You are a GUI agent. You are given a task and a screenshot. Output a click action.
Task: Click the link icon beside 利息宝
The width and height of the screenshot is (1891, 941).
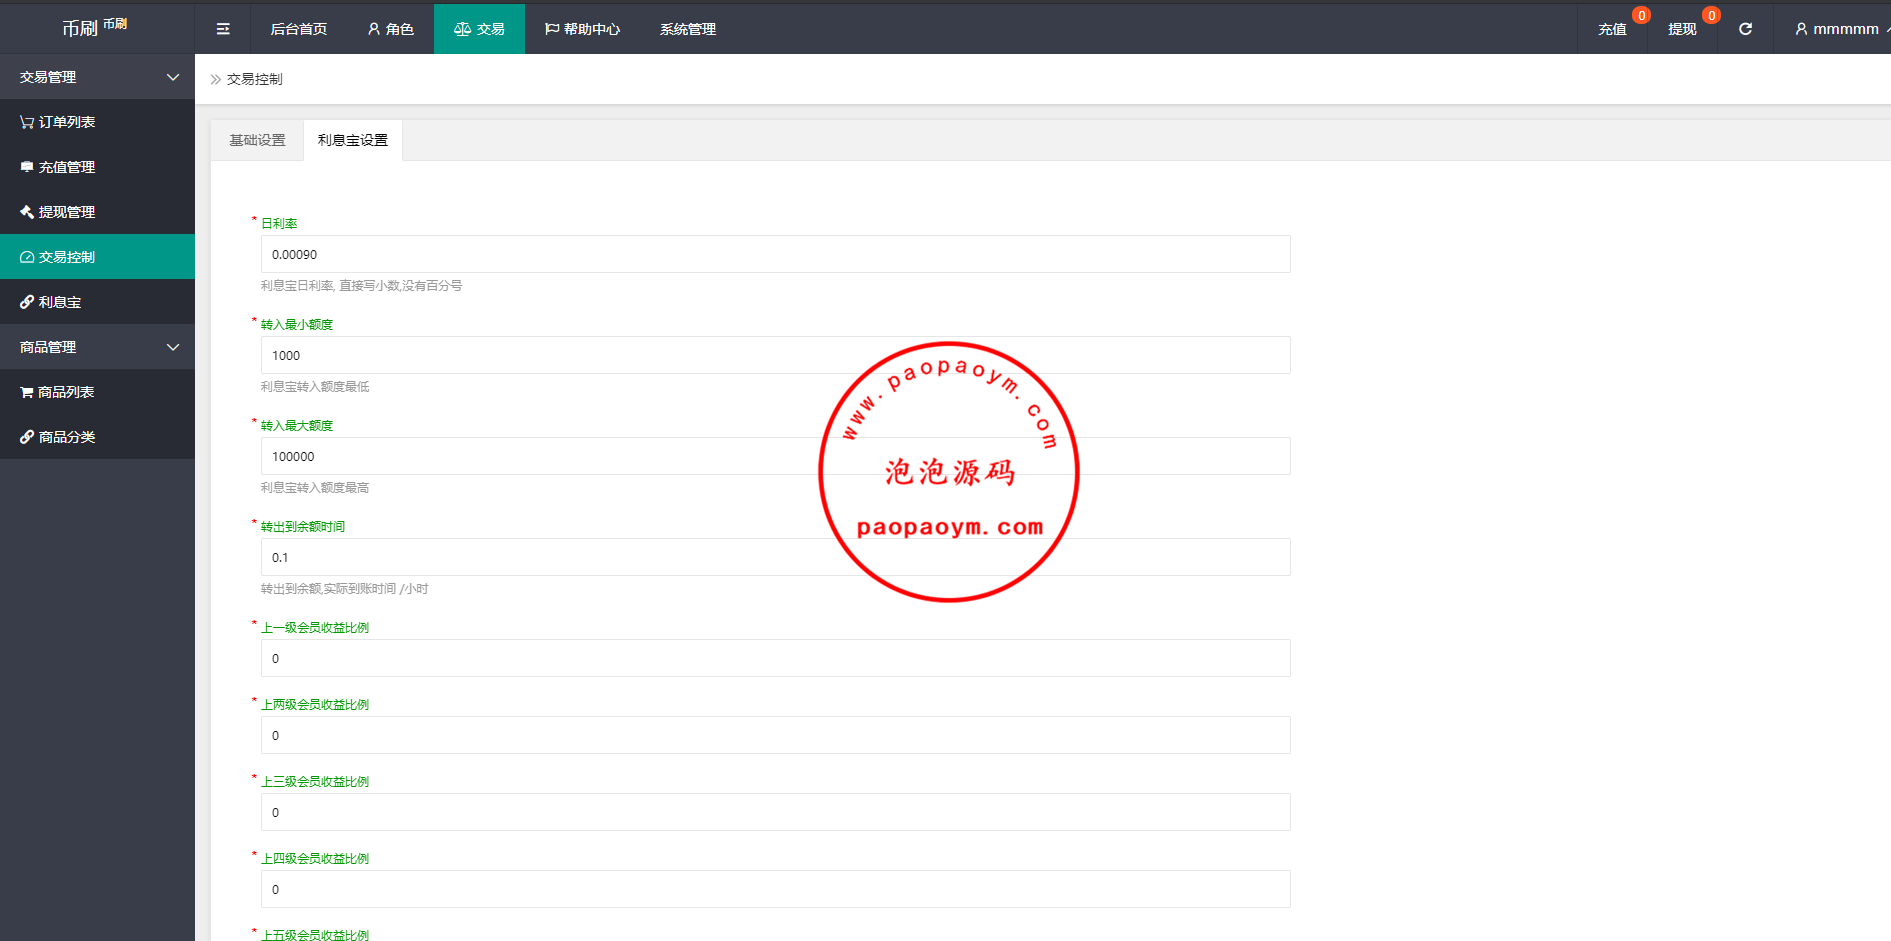[27, 302]
